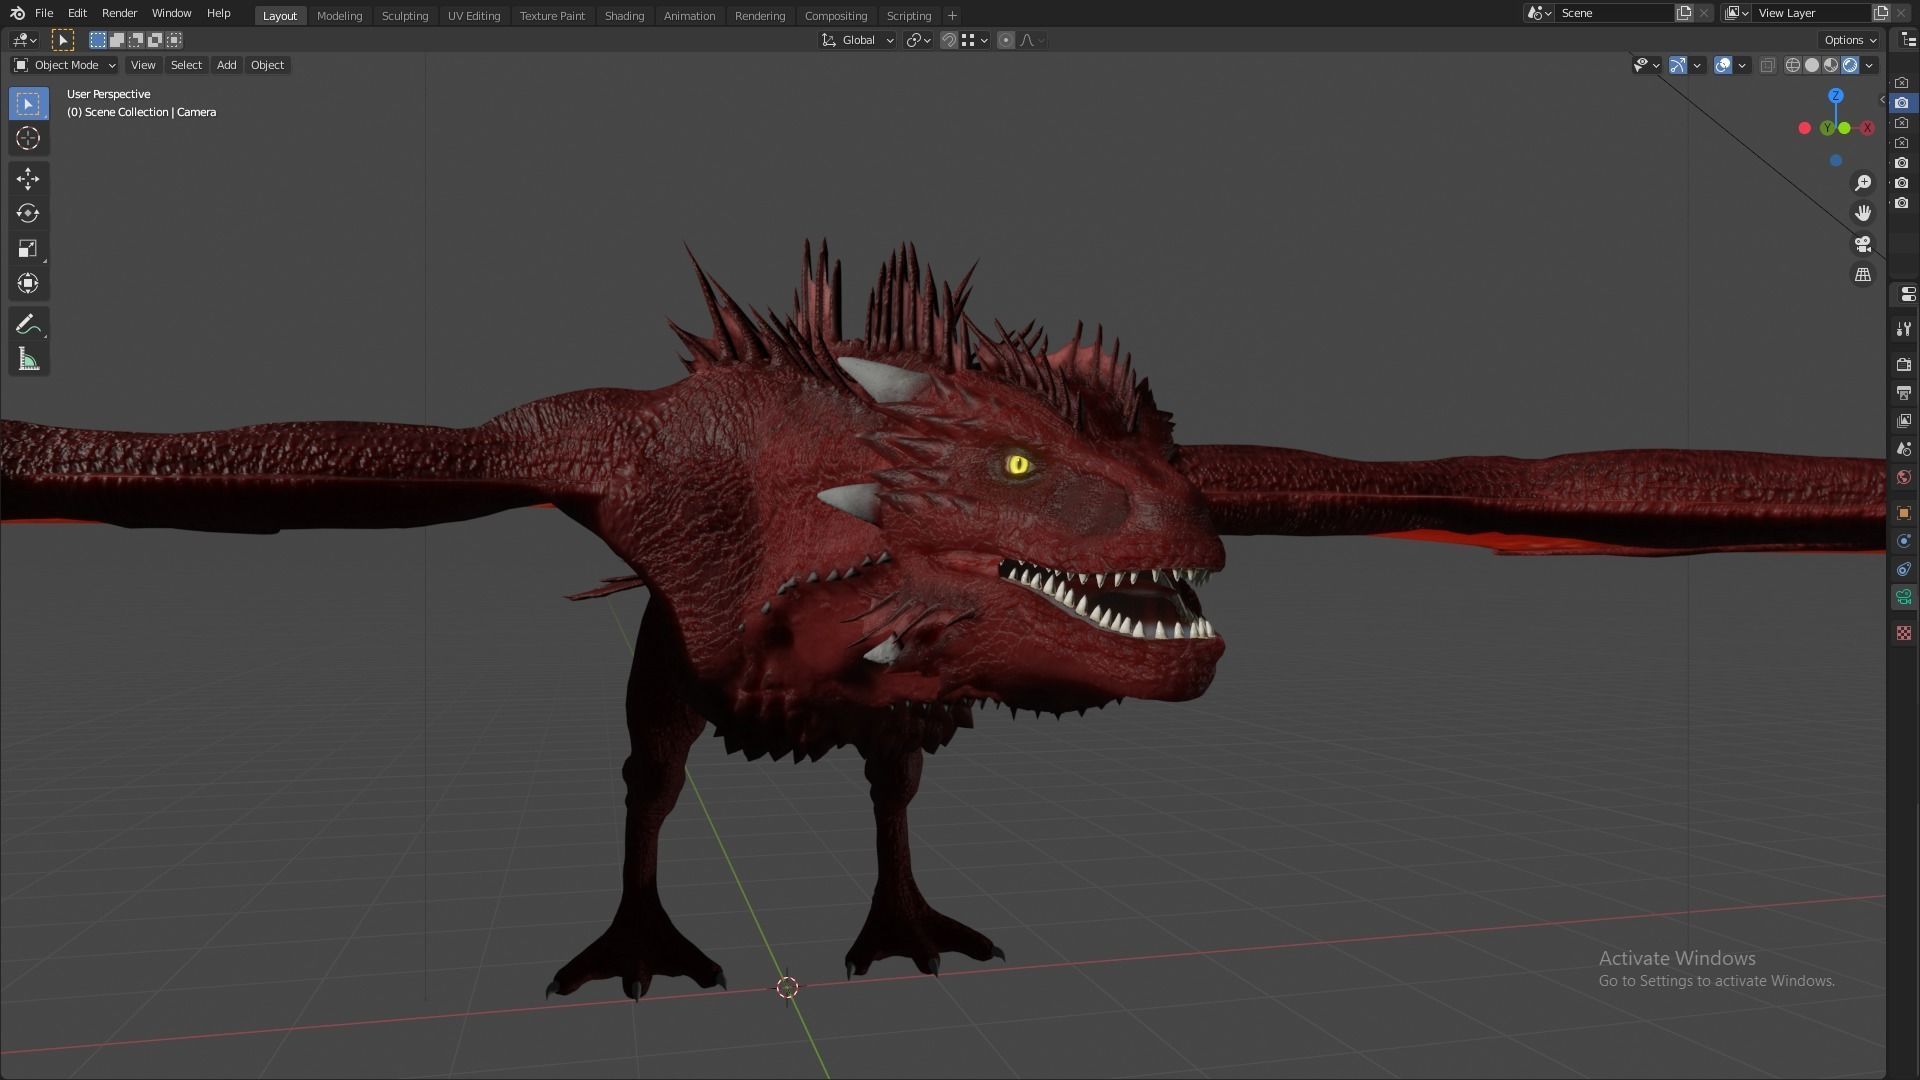Toggle snapping magnet icon

pyautogui.click(x=949, y=40)
